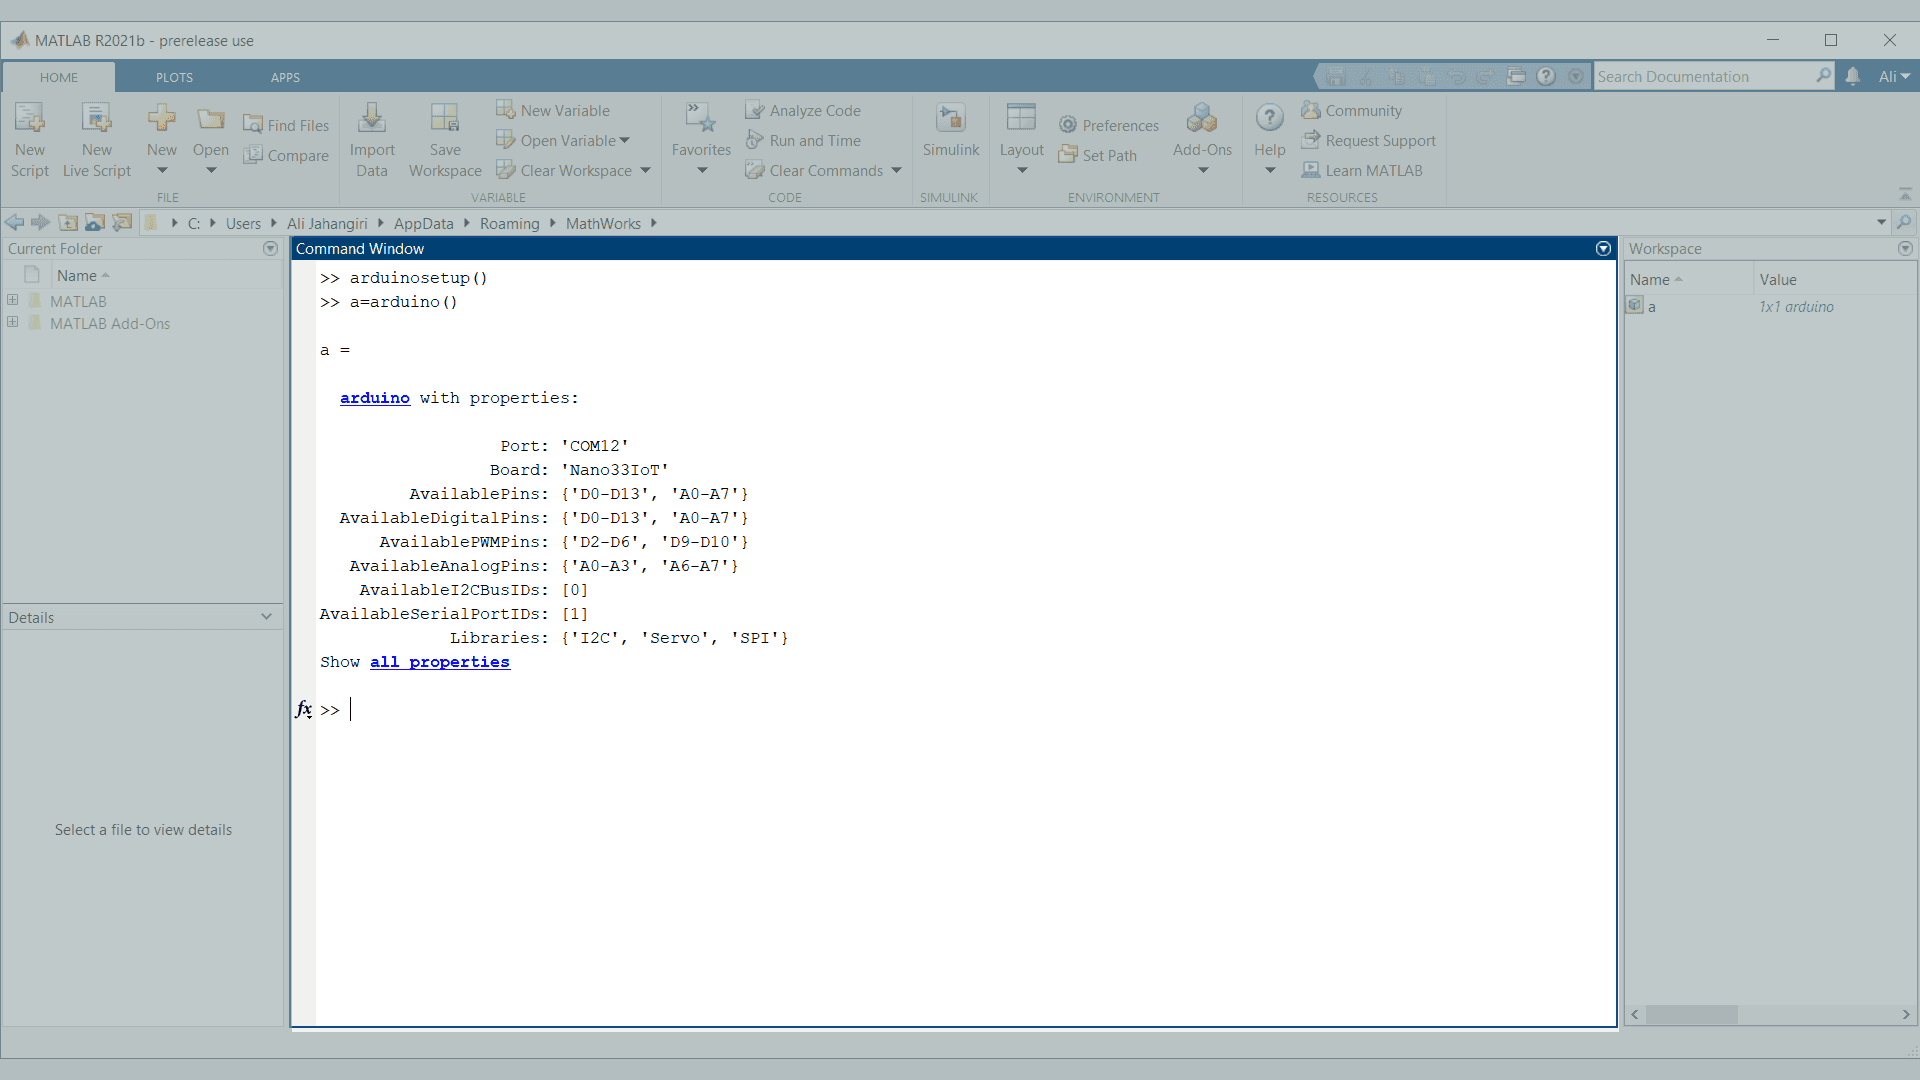
Task: Click the Set Path icon
Action: click(1068, 155)
